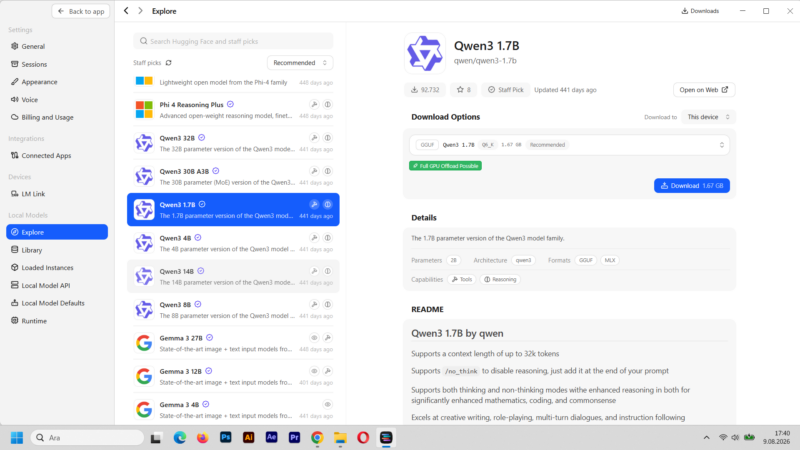
Task: Click the Qwen3 32B model logo
Action: click(144, 143)
